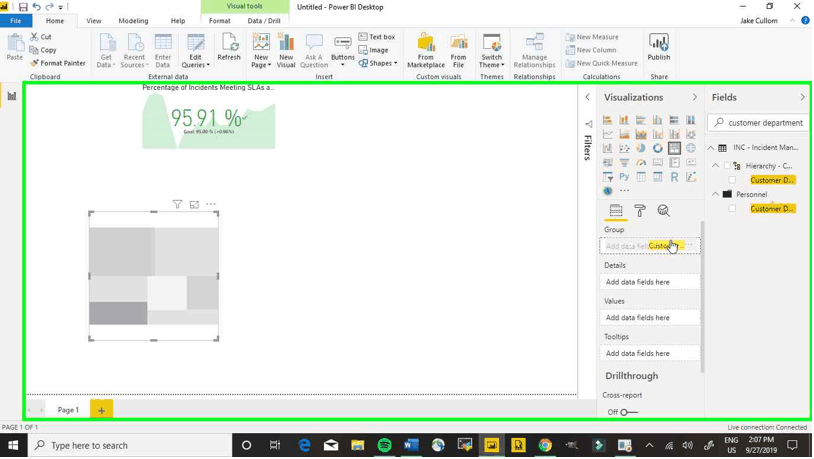Add a new page with plus button
This screenshot has height=459, width=814.
101,410
